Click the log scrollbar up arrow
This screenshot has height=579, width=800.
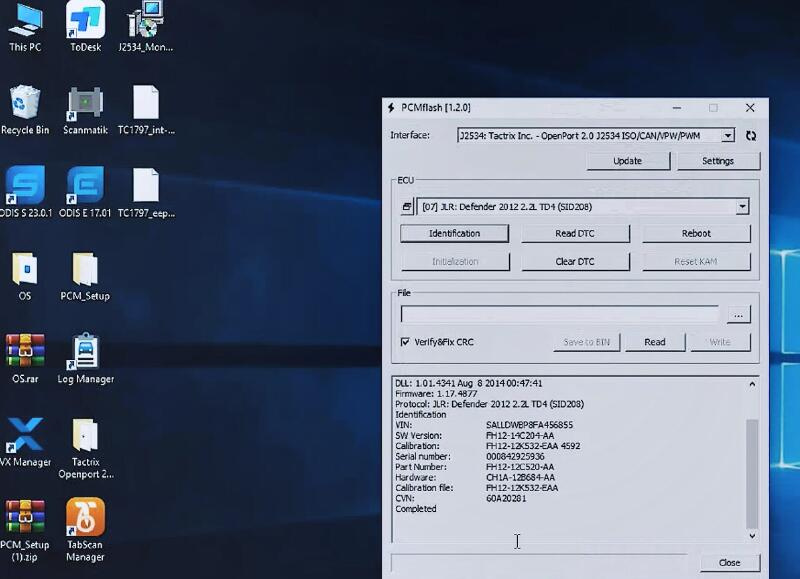(752, 384)
